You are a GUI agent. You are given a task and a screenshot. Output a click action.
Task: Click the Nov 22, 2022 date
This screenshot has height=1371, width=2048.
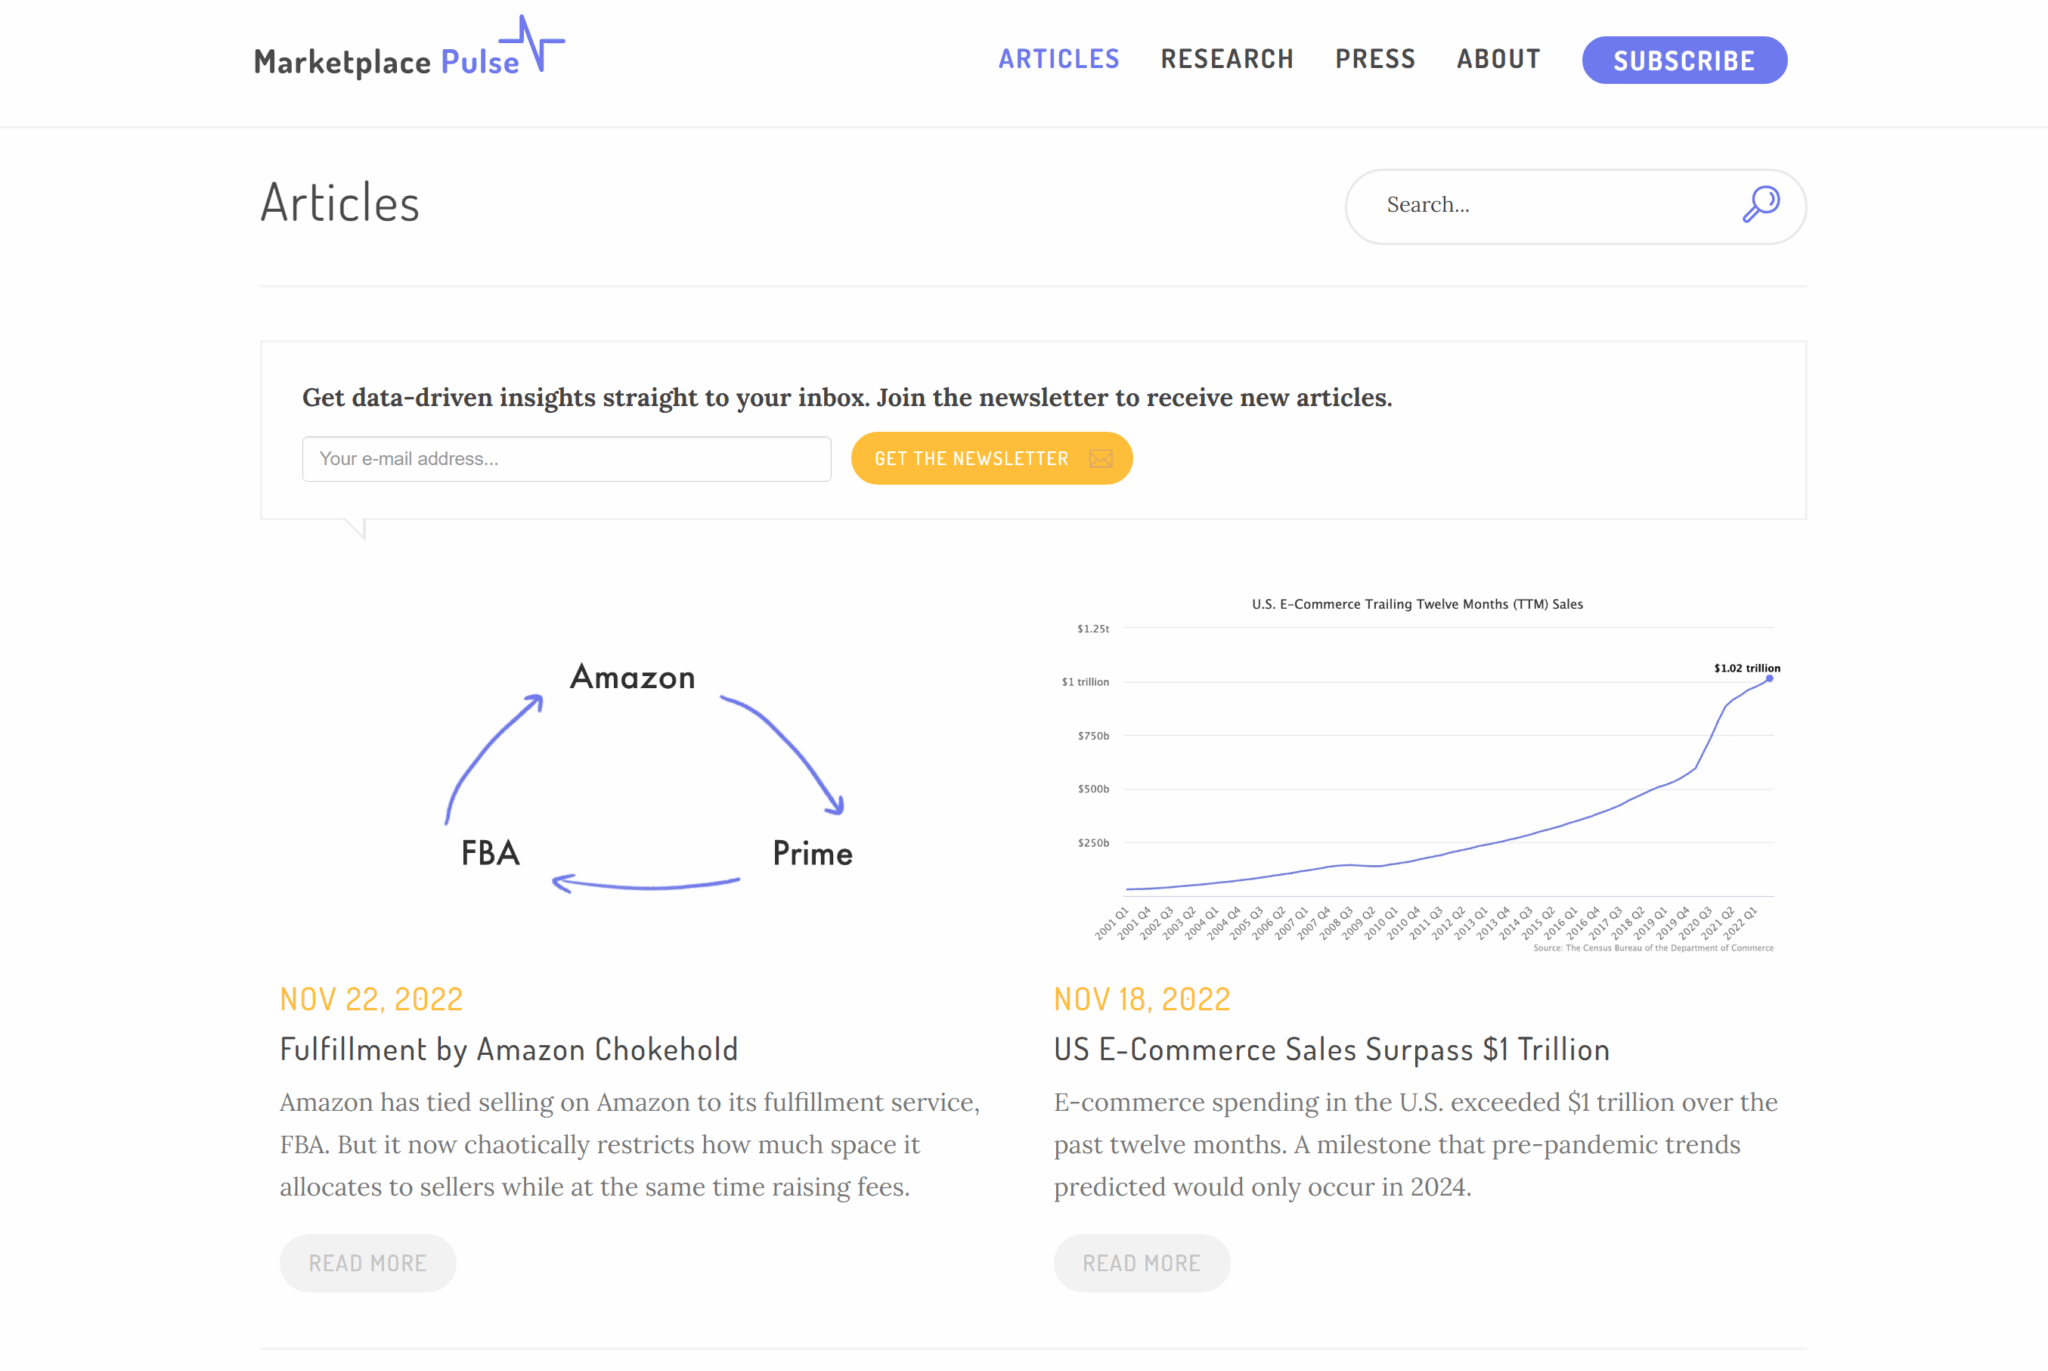372,999
